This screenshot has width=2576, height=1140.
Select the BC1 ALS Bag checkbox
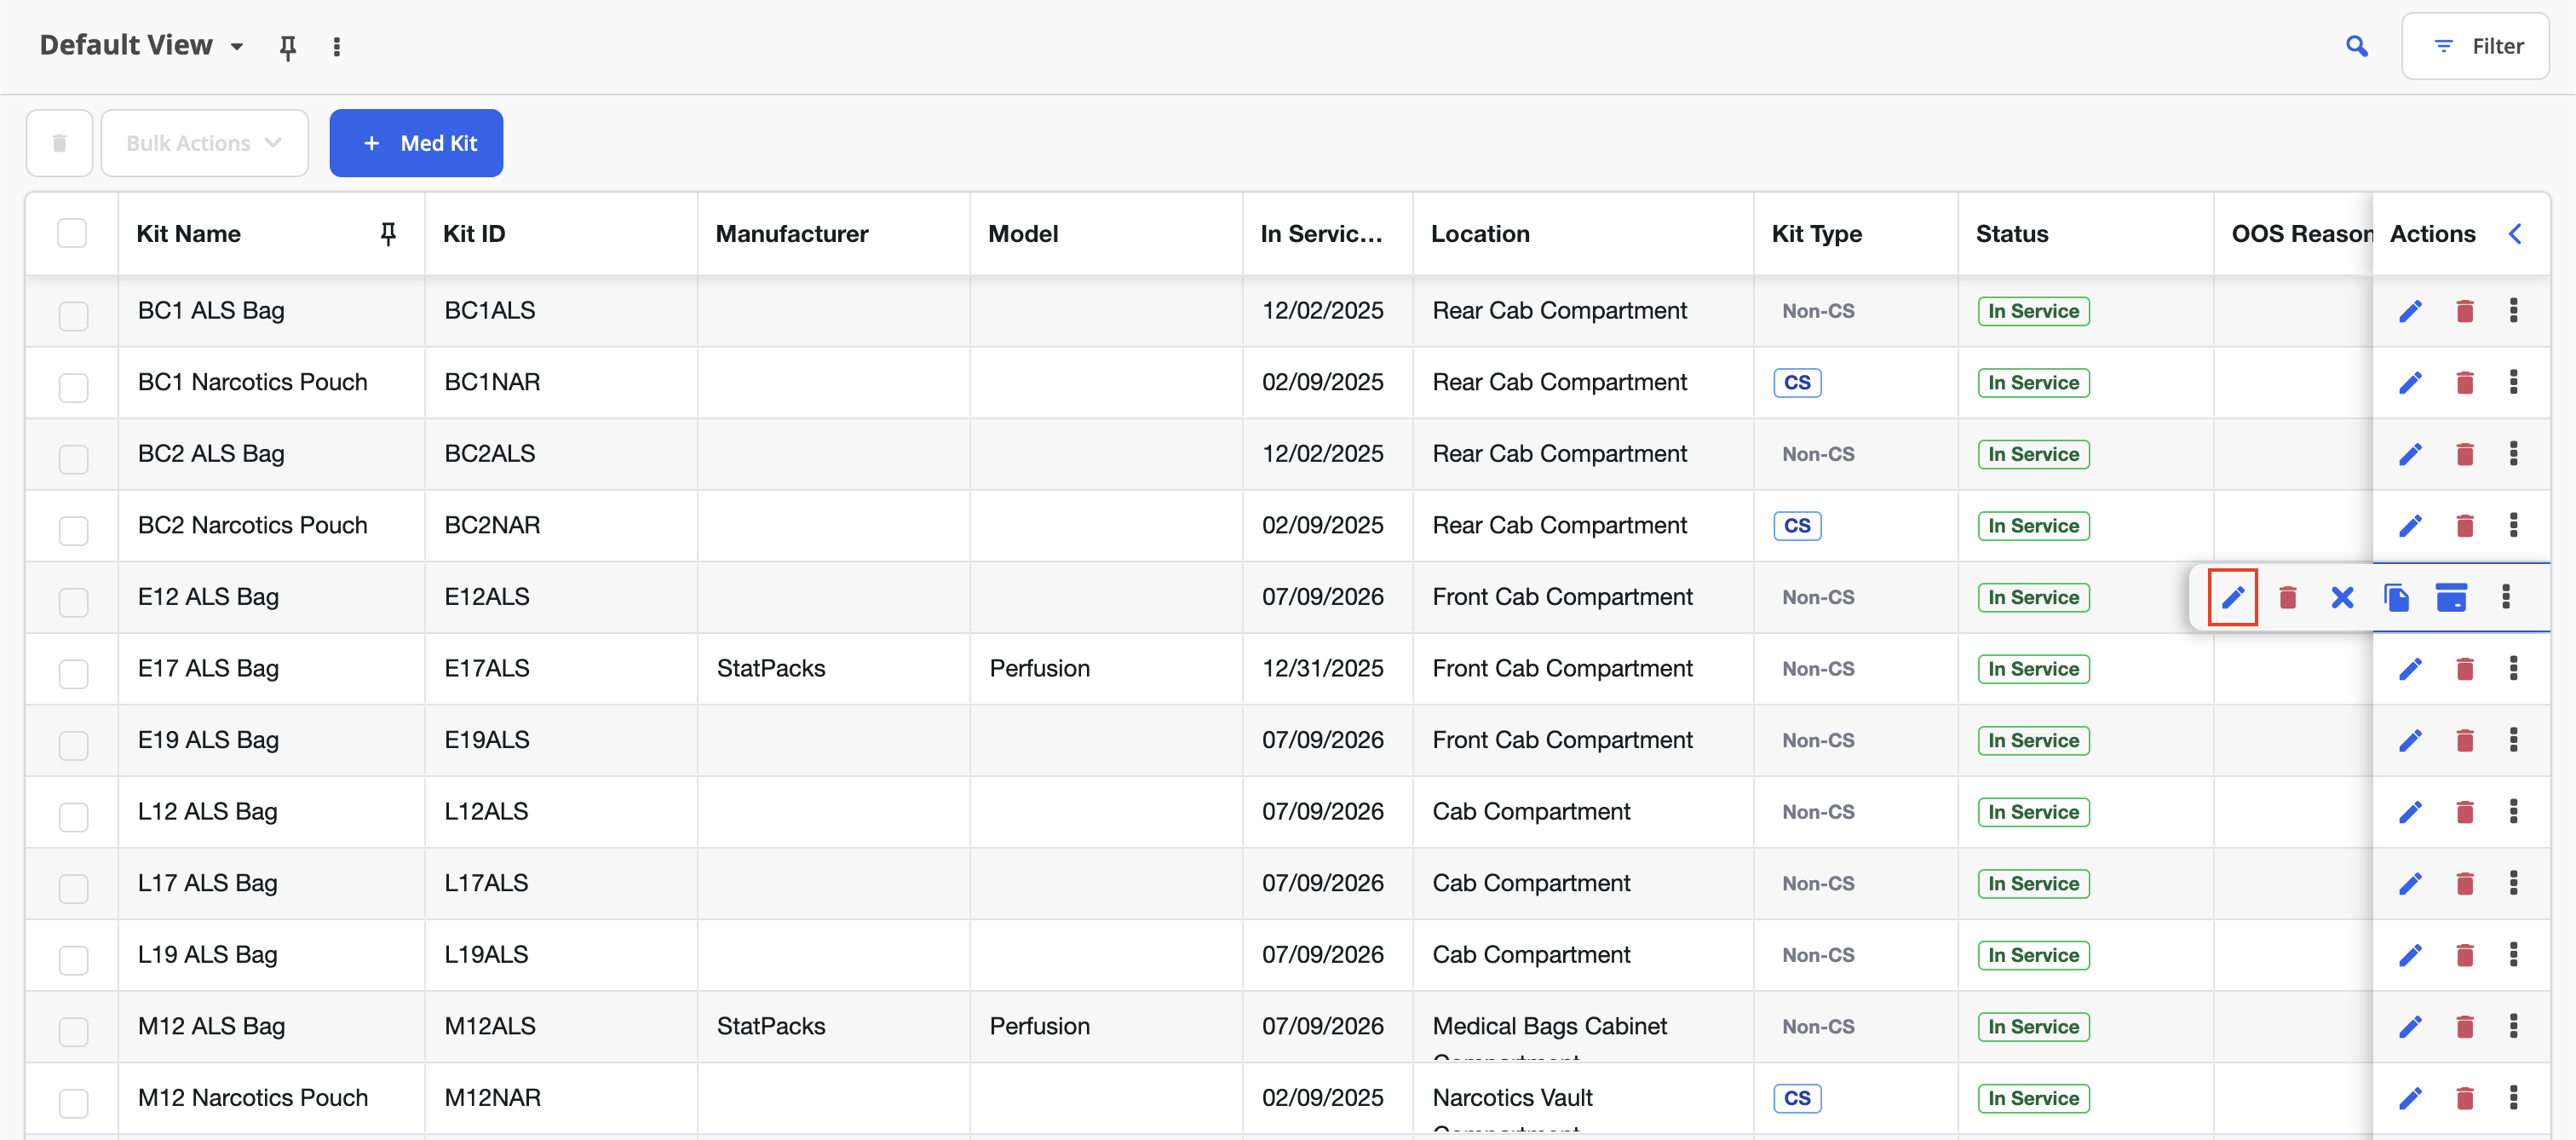click(x=73, y=316)
